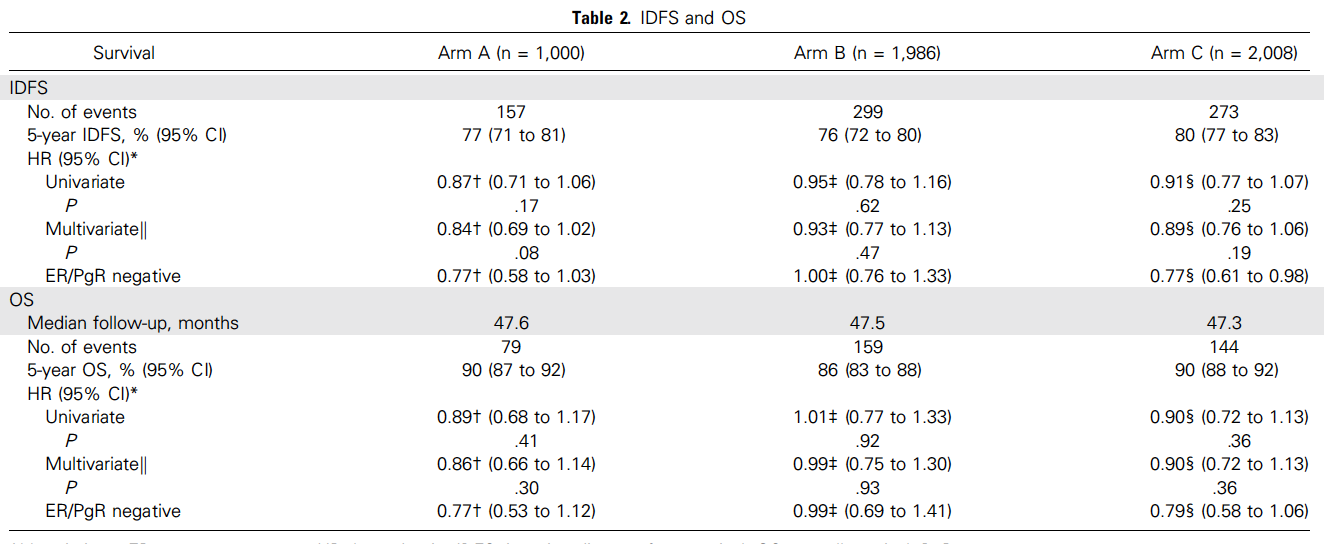This screenshot has width=1324, height=544.
Task: Click the "5-year IDFS, % (95% CI)" row label
Action: [x=127, y=136]
